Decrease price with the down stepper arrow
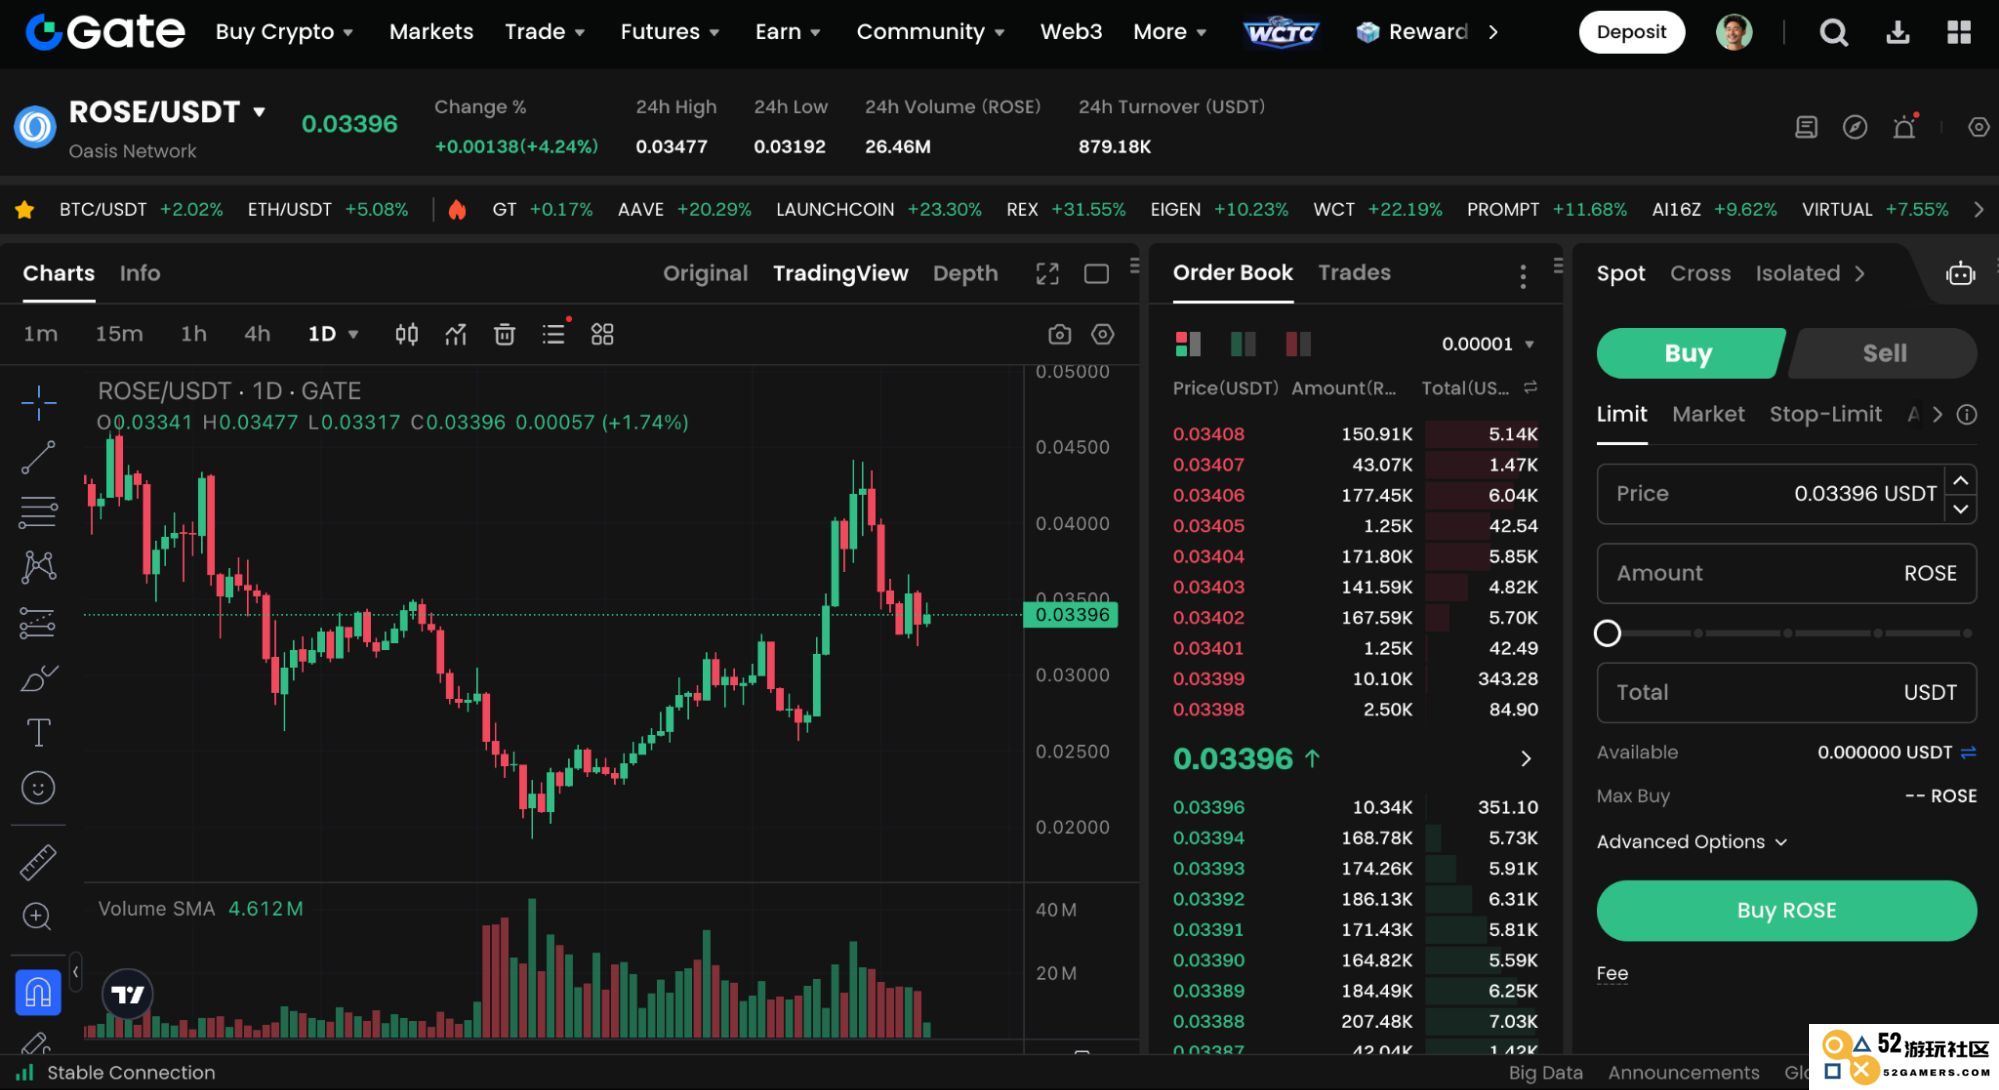 point(1961,508)
